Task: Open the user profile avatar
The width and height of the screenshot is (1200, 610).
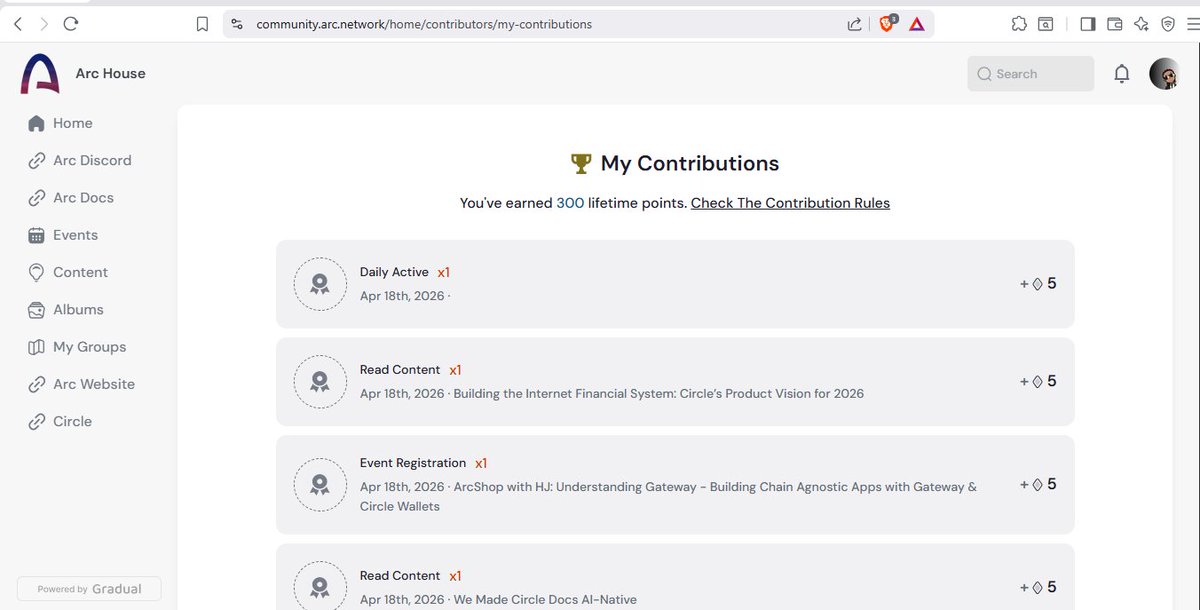Action: point(1164,74)
